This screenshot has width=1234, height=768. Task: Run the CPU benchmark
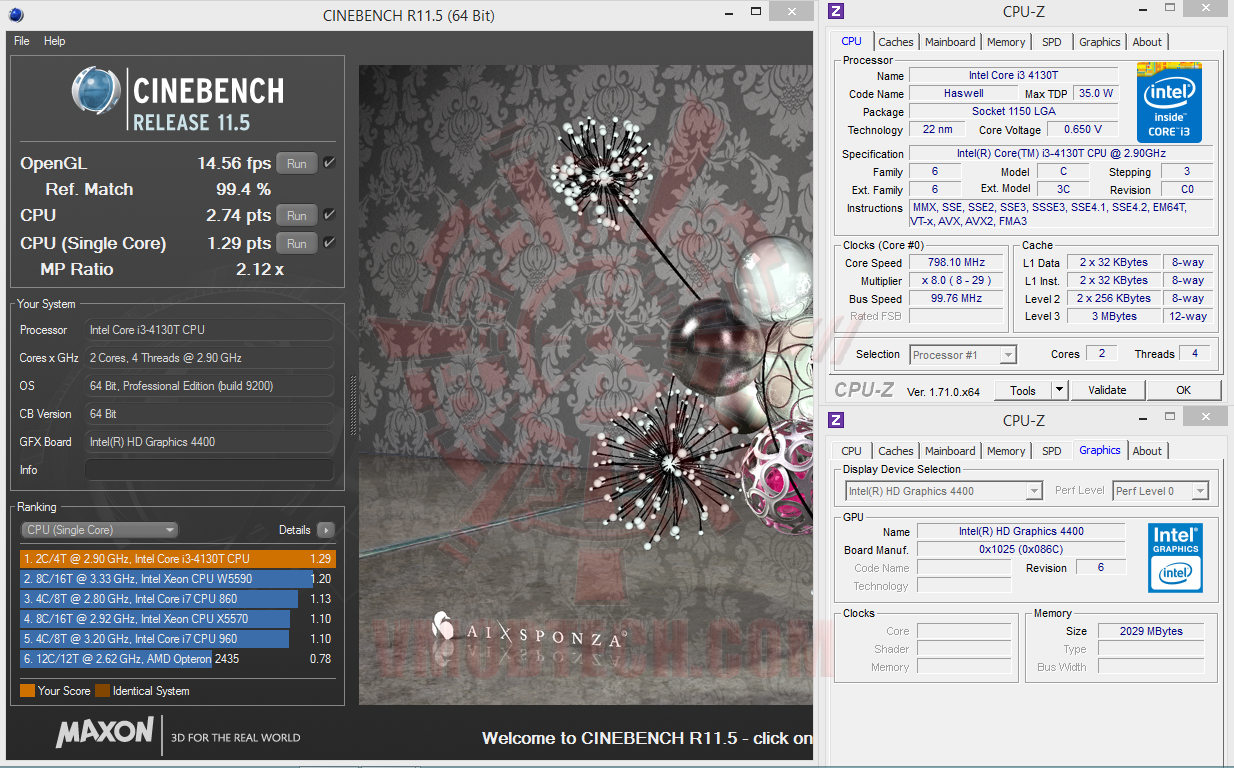(x=297, y=215)
